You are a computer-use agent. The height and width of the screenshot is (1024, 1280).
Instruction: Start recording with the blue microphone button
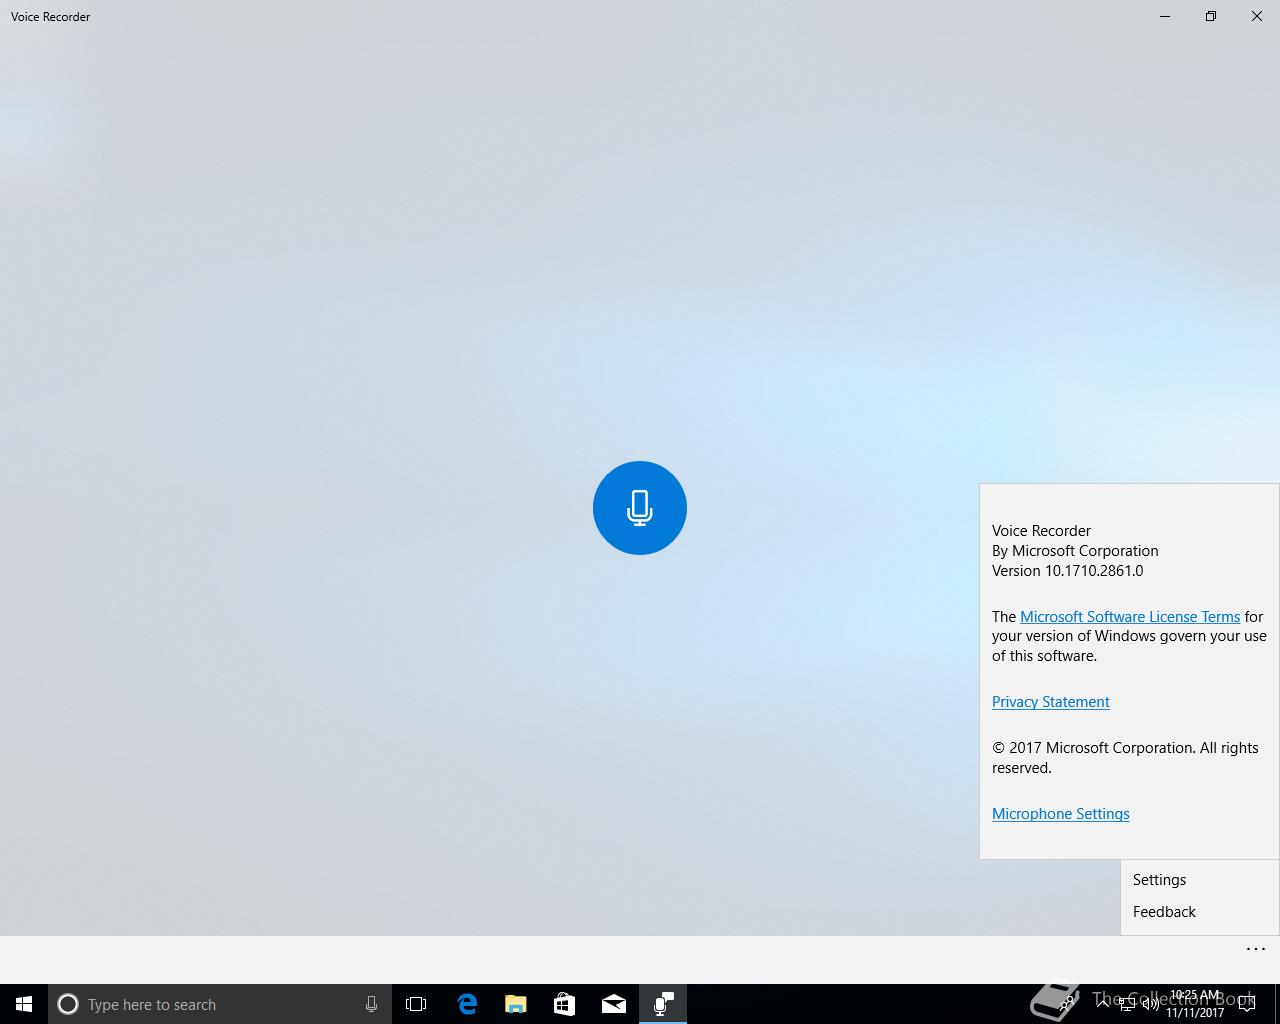point(640,508)
